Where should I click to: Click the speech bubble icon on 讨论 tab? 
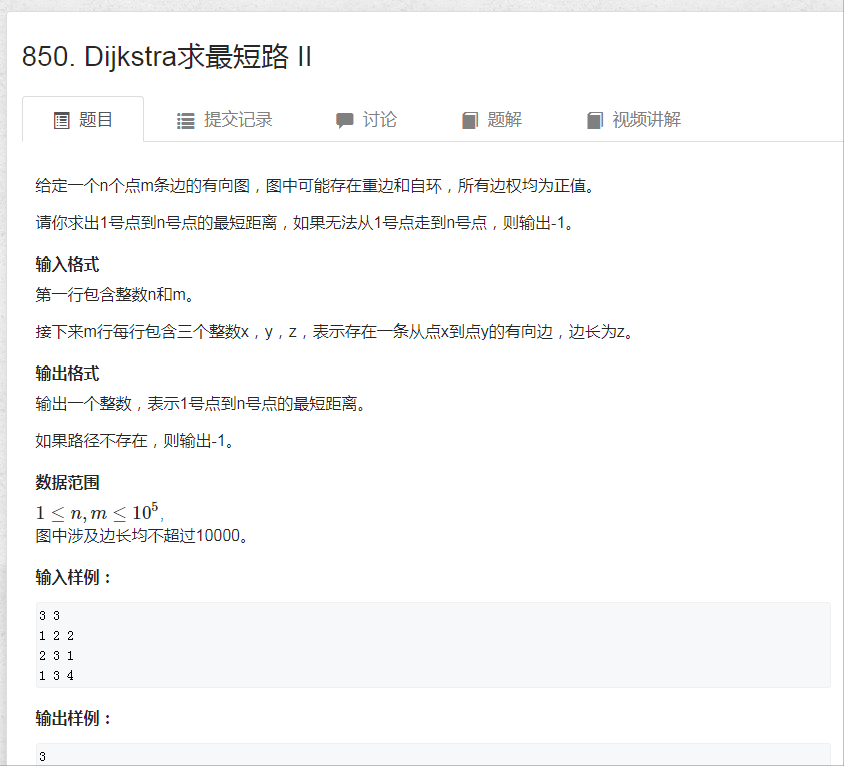point(345,118)
